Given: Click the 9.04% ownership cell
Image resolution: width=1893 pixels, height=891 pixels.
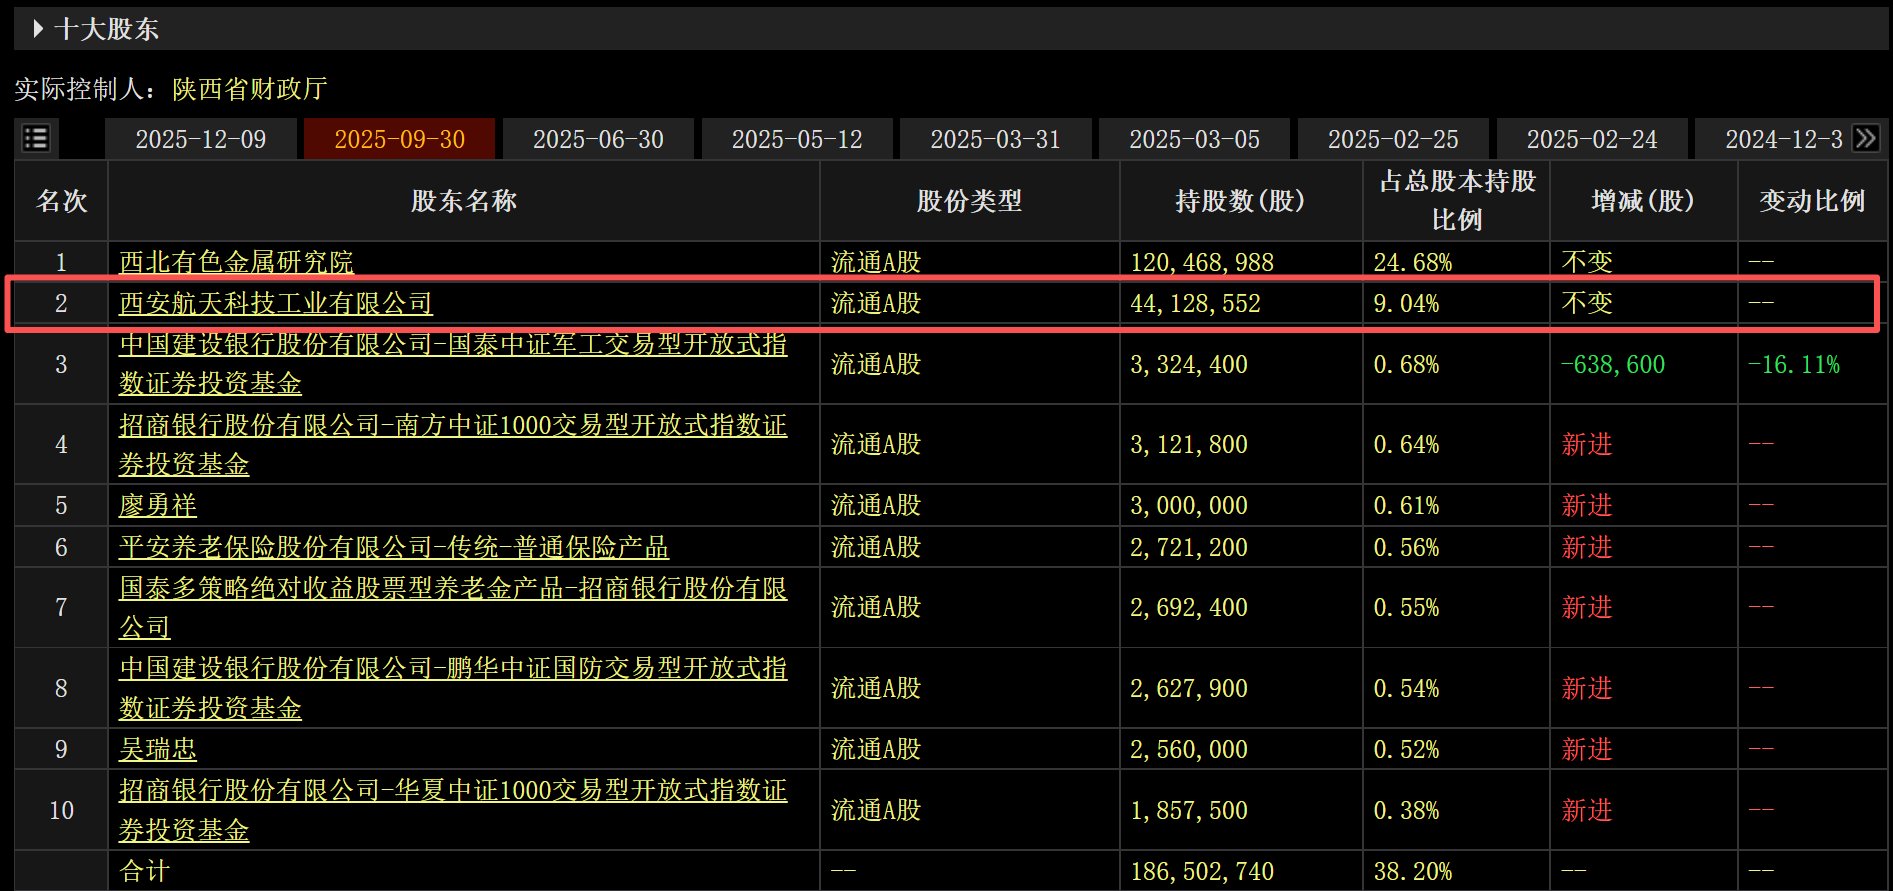Looking at the screenshot, I should click(x=1406, y=303).
